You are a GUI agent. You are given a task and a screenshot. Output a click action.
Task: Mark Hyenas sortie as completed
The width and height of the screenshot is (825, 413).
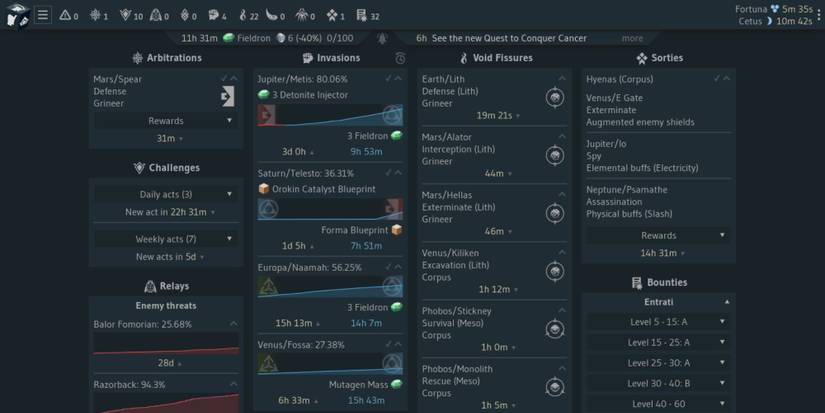pos(717,78)
